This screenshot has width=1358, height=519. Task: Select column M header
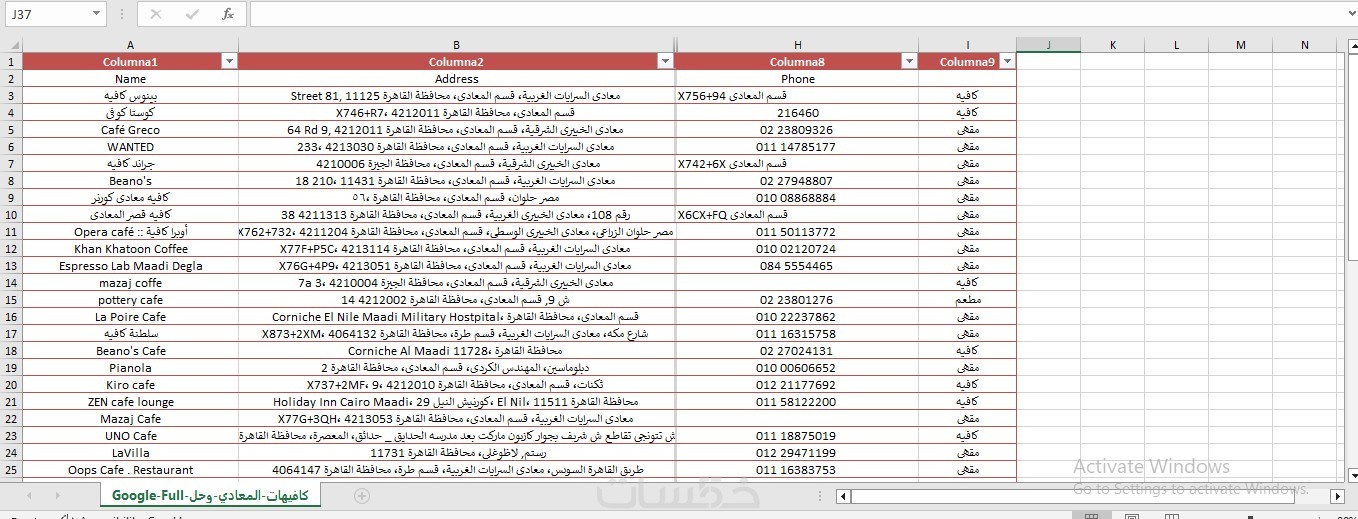pos(1240,45)
